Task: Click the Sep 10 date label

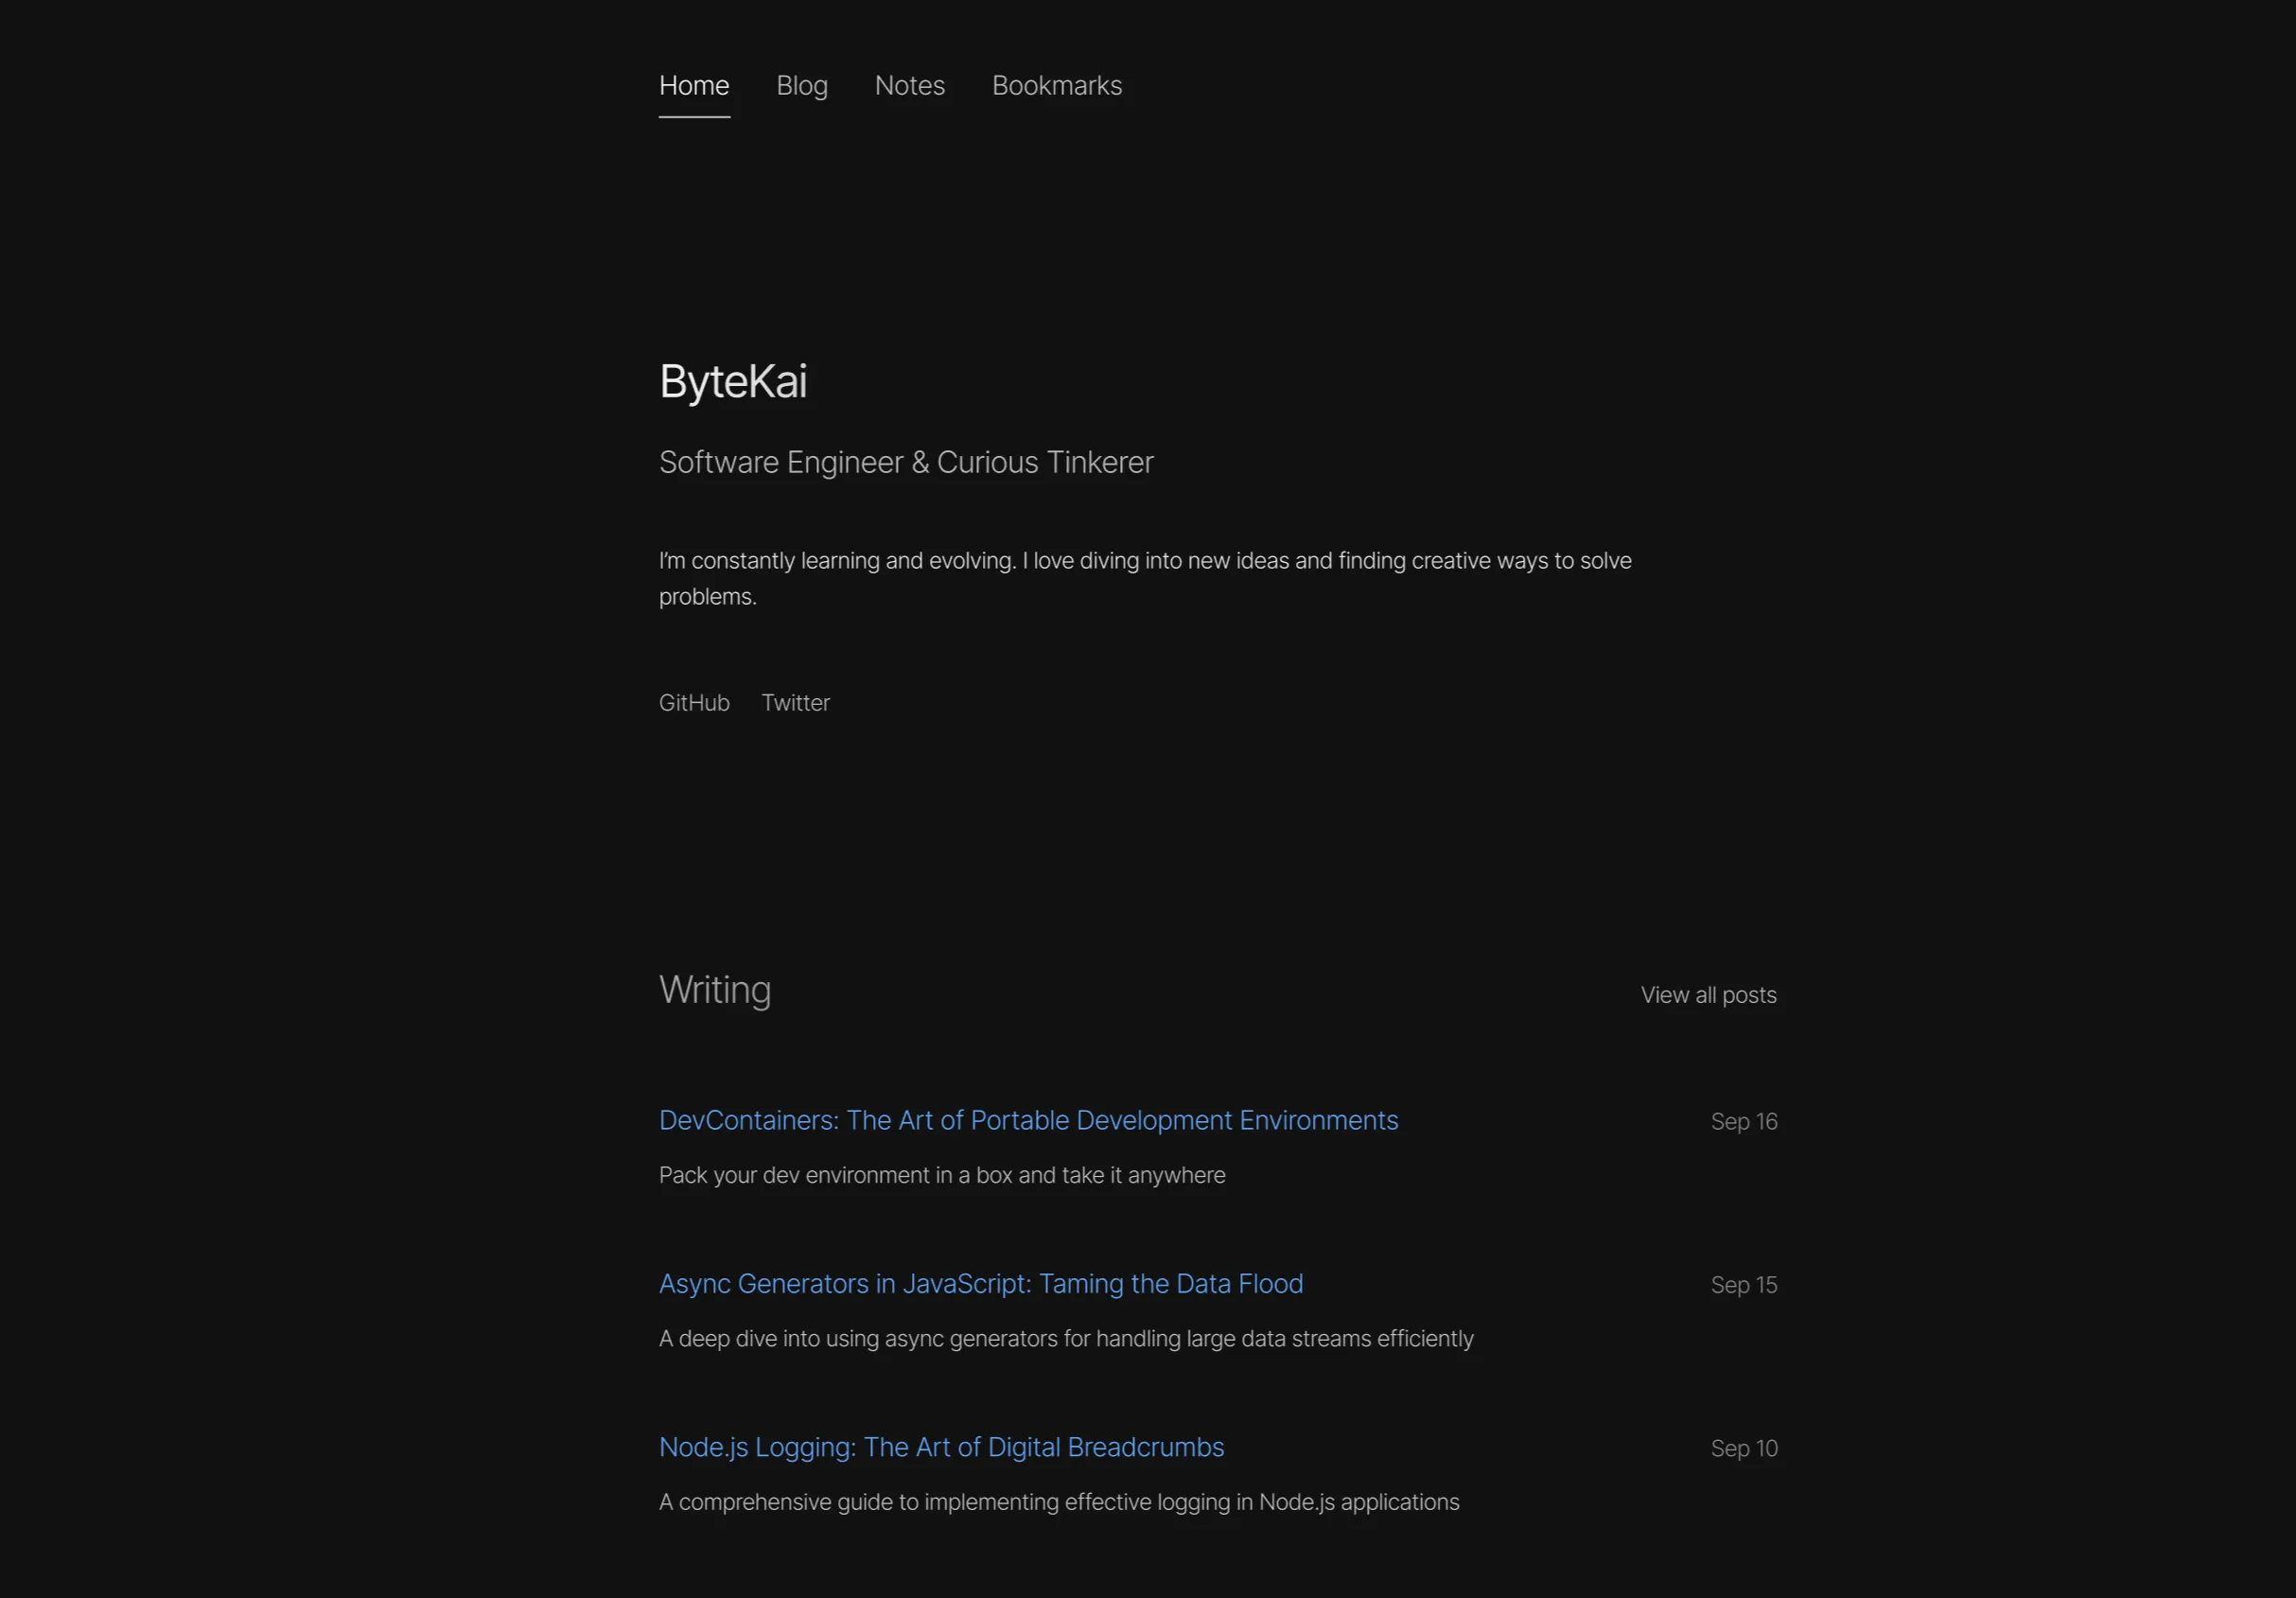Action: 1743,1448
